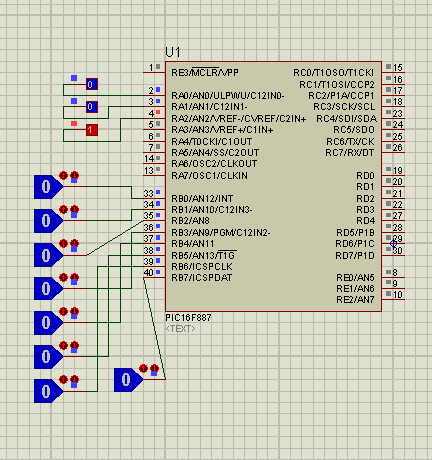432x460 pixels.
Task: Click the RA7/OSC1/CLKIN pin label
Action: [209, 175]
